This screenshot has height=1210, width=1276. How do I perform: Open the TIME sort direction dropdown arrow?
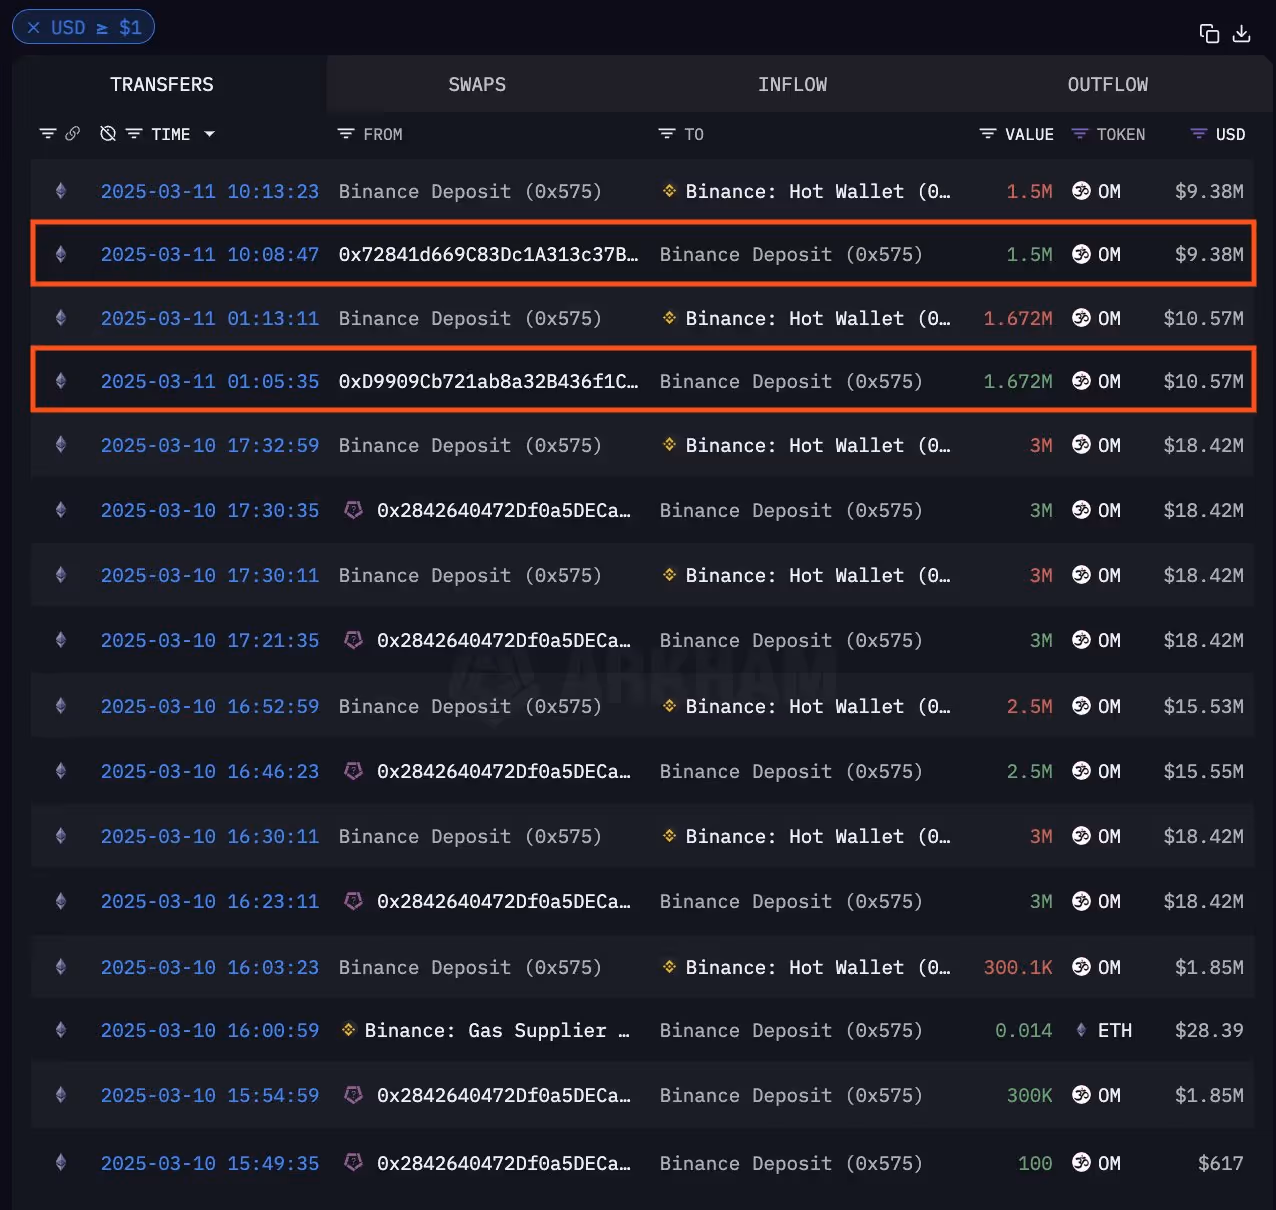(x=209, y=133)
